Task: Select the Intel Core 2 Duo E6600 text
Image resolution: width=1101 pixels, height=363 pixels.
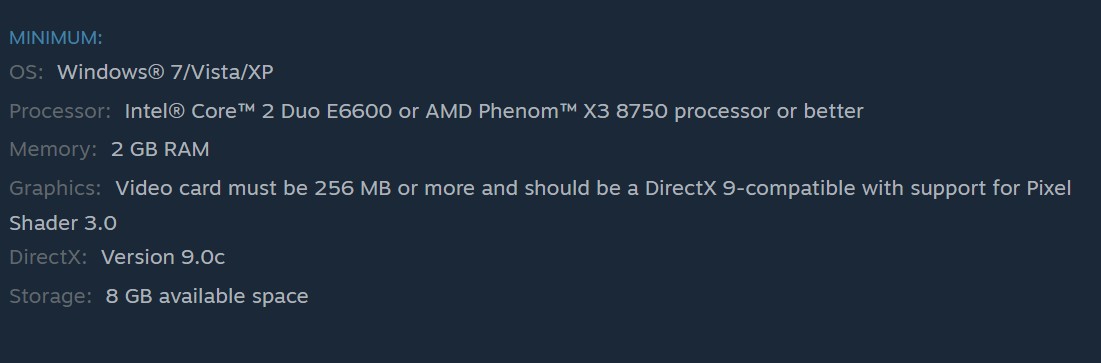Action: coord(258,111)
